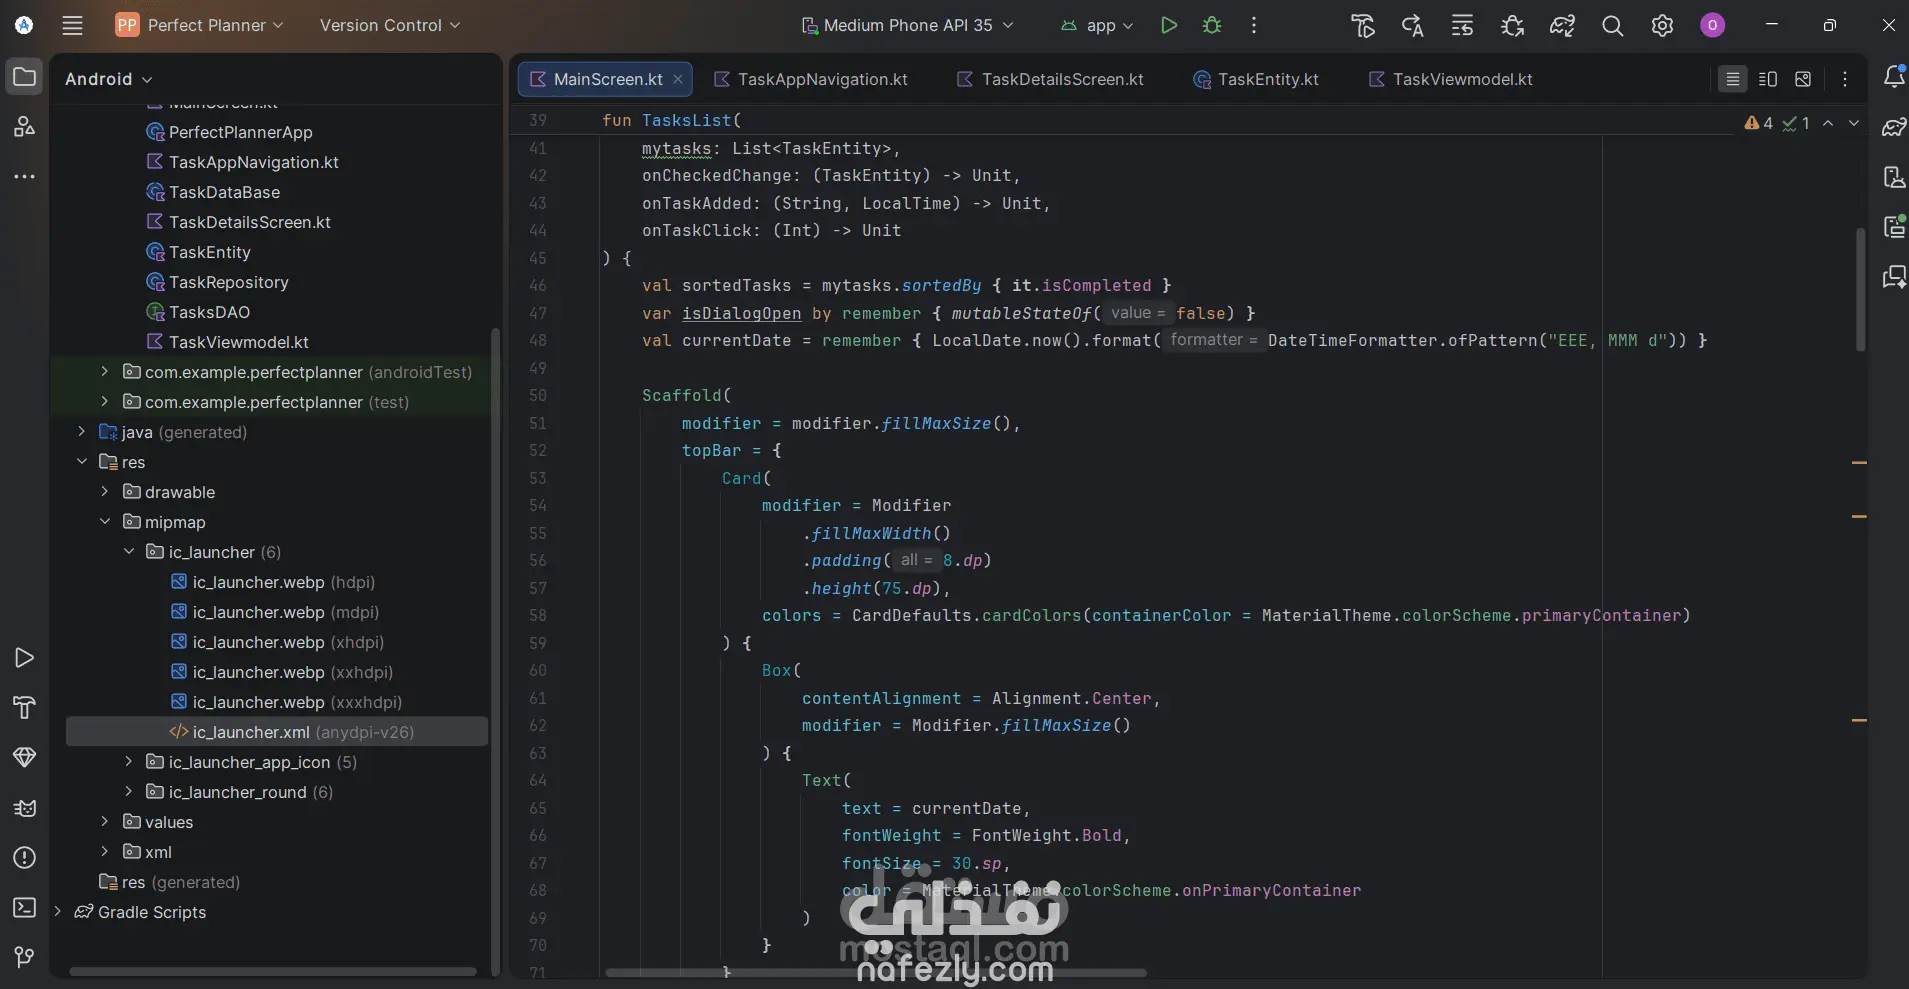Open the Resource Manager tool window

point(24,127)
